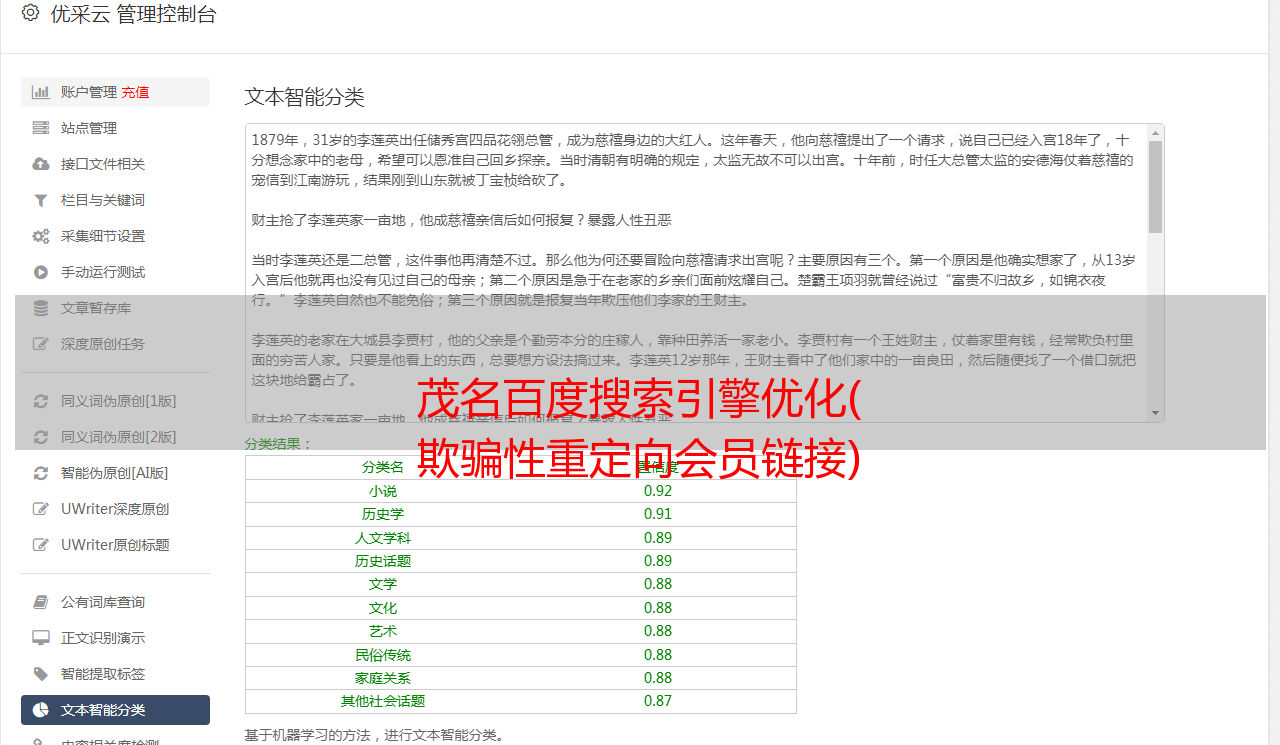
Task: Click the red 充值 link
Action: 135,92
